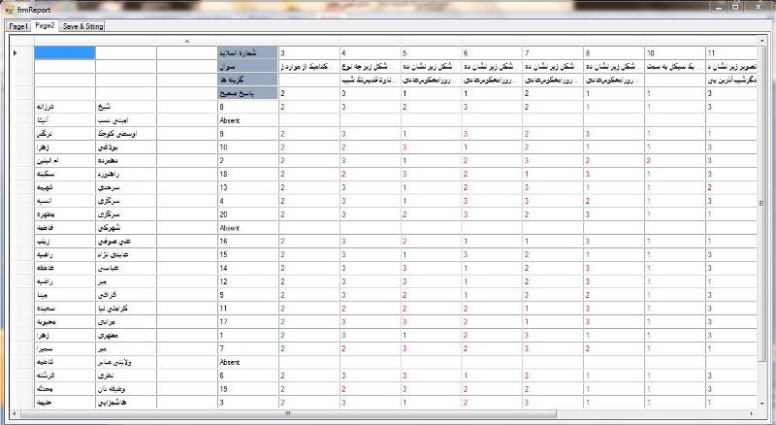Screen dimensions: 776x425
Task: Click the first Absent cell in the grid
Action: (x=246, y=119)
